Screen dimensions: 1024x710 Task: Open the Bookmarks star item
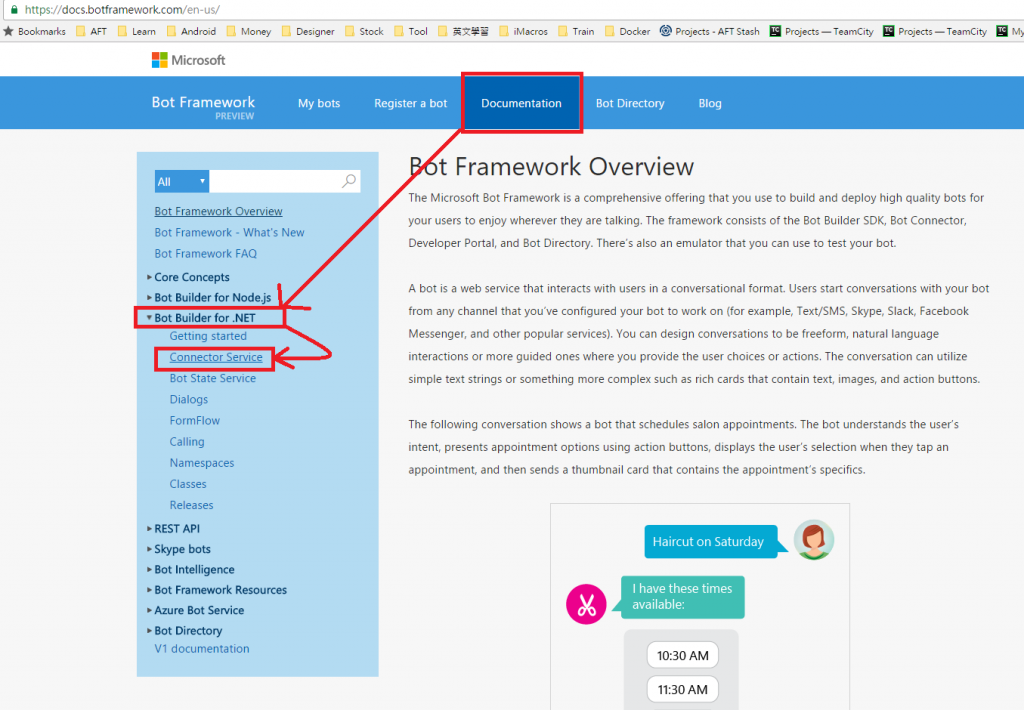[x=35, y=31]
